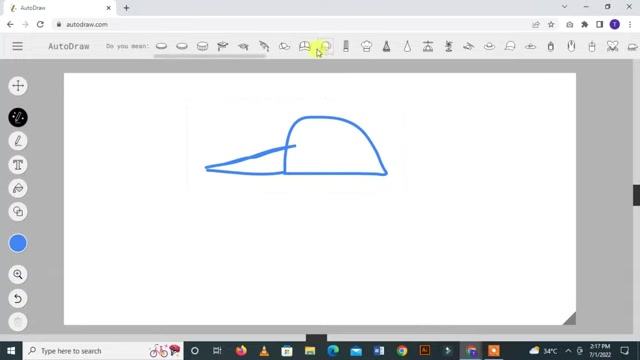Delete drawing with trash icon
This screenshot has height=360, width=640.
click(18, 322)
